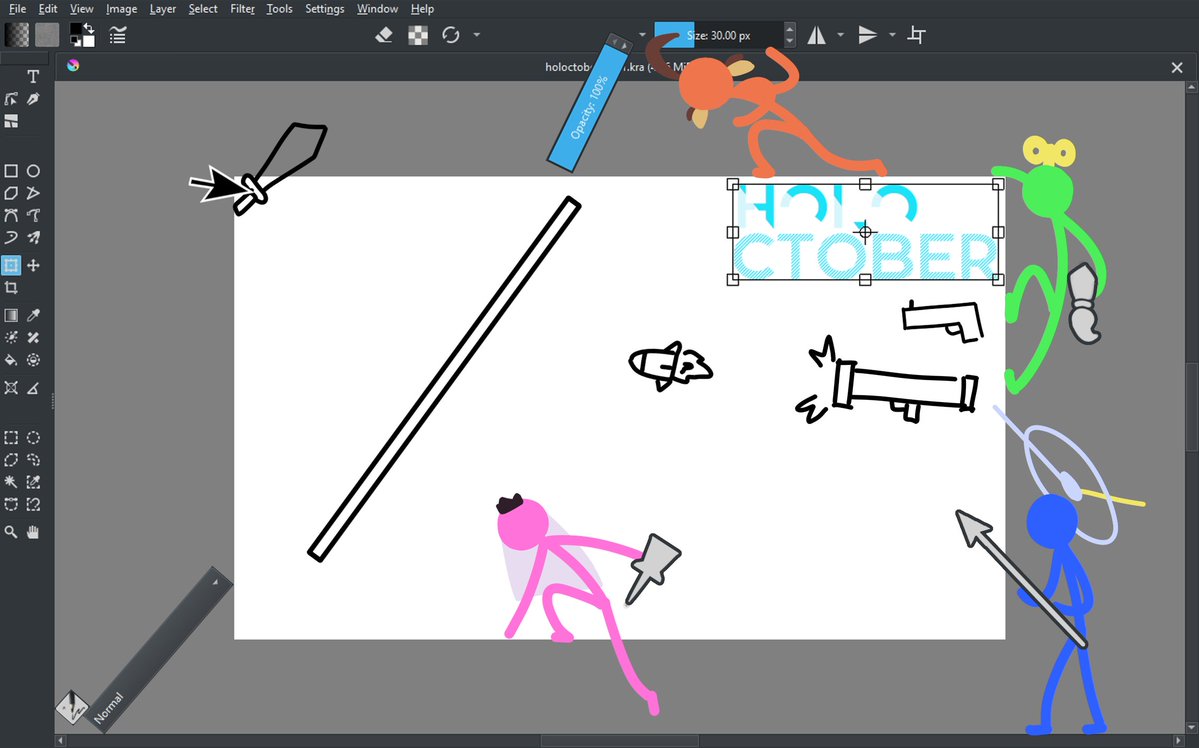Select the Text tool
The image size is (1199, 748).
[x=33, y=76]
